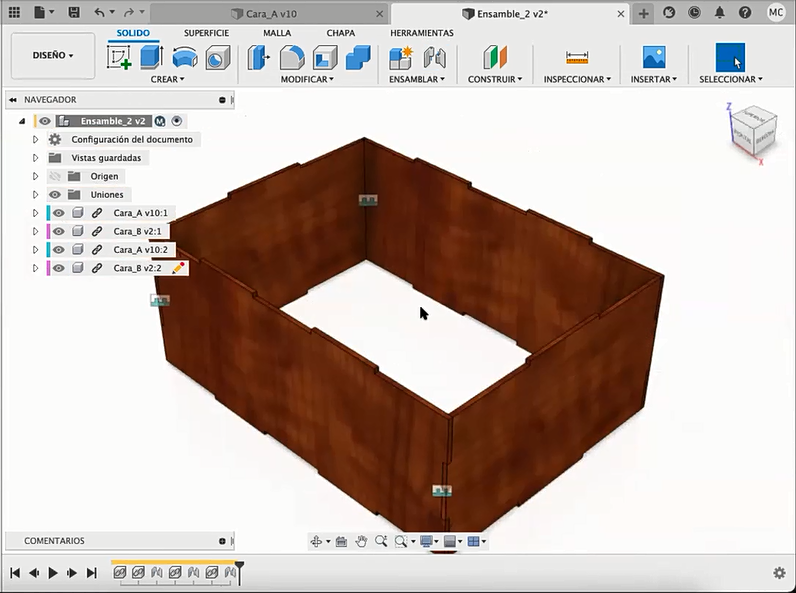Hide the Uniones folder
The height and width of the screenshot is (593, 796).
coord(55,194)
